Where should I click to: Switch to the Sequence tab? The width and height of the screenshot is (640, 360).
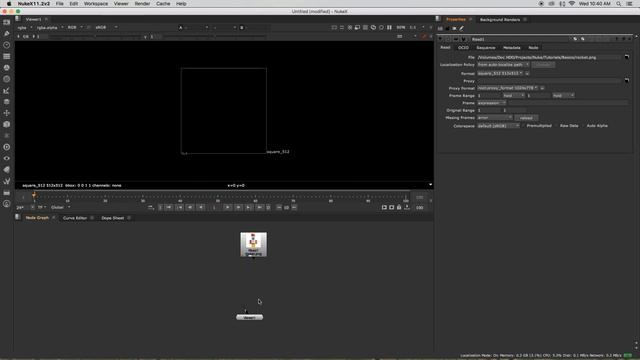485,48
